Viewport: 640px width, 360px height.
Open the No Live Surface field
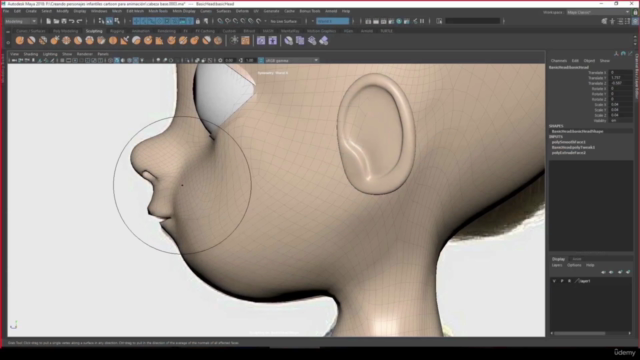[x=284, y=21]
